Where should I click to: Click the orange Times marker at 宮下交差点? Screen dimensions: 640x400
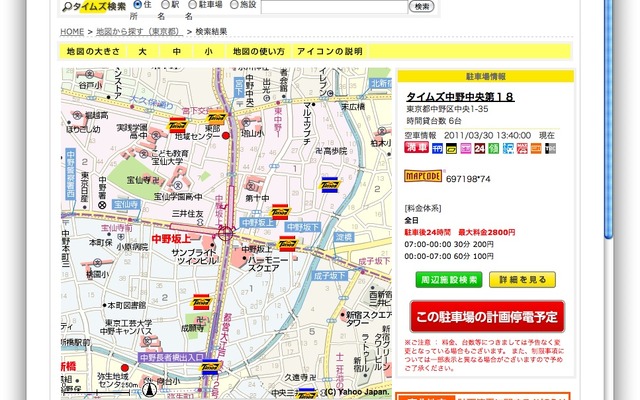(x=216, y=118)
